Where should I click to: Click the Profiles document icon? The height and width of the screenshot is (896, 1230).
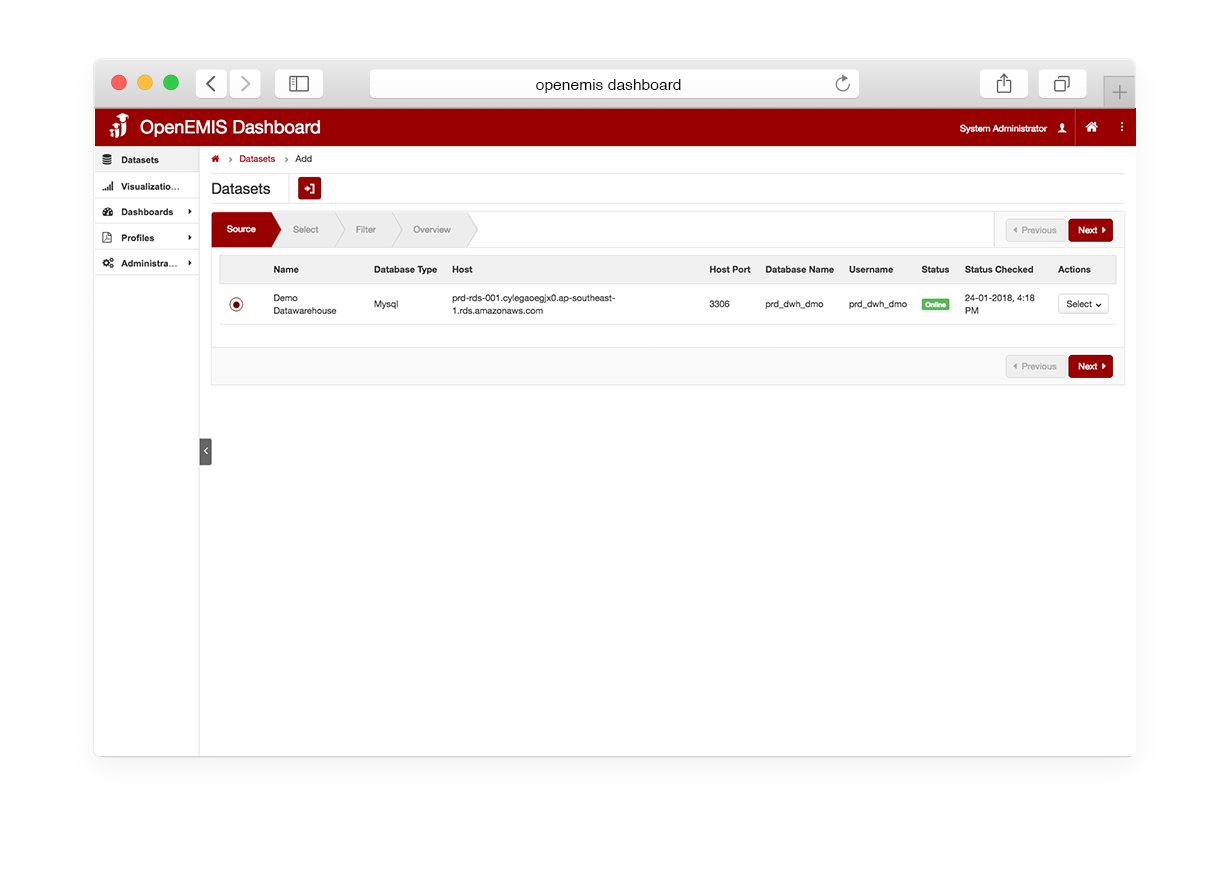pyautogui.click(x=107, y=238)
